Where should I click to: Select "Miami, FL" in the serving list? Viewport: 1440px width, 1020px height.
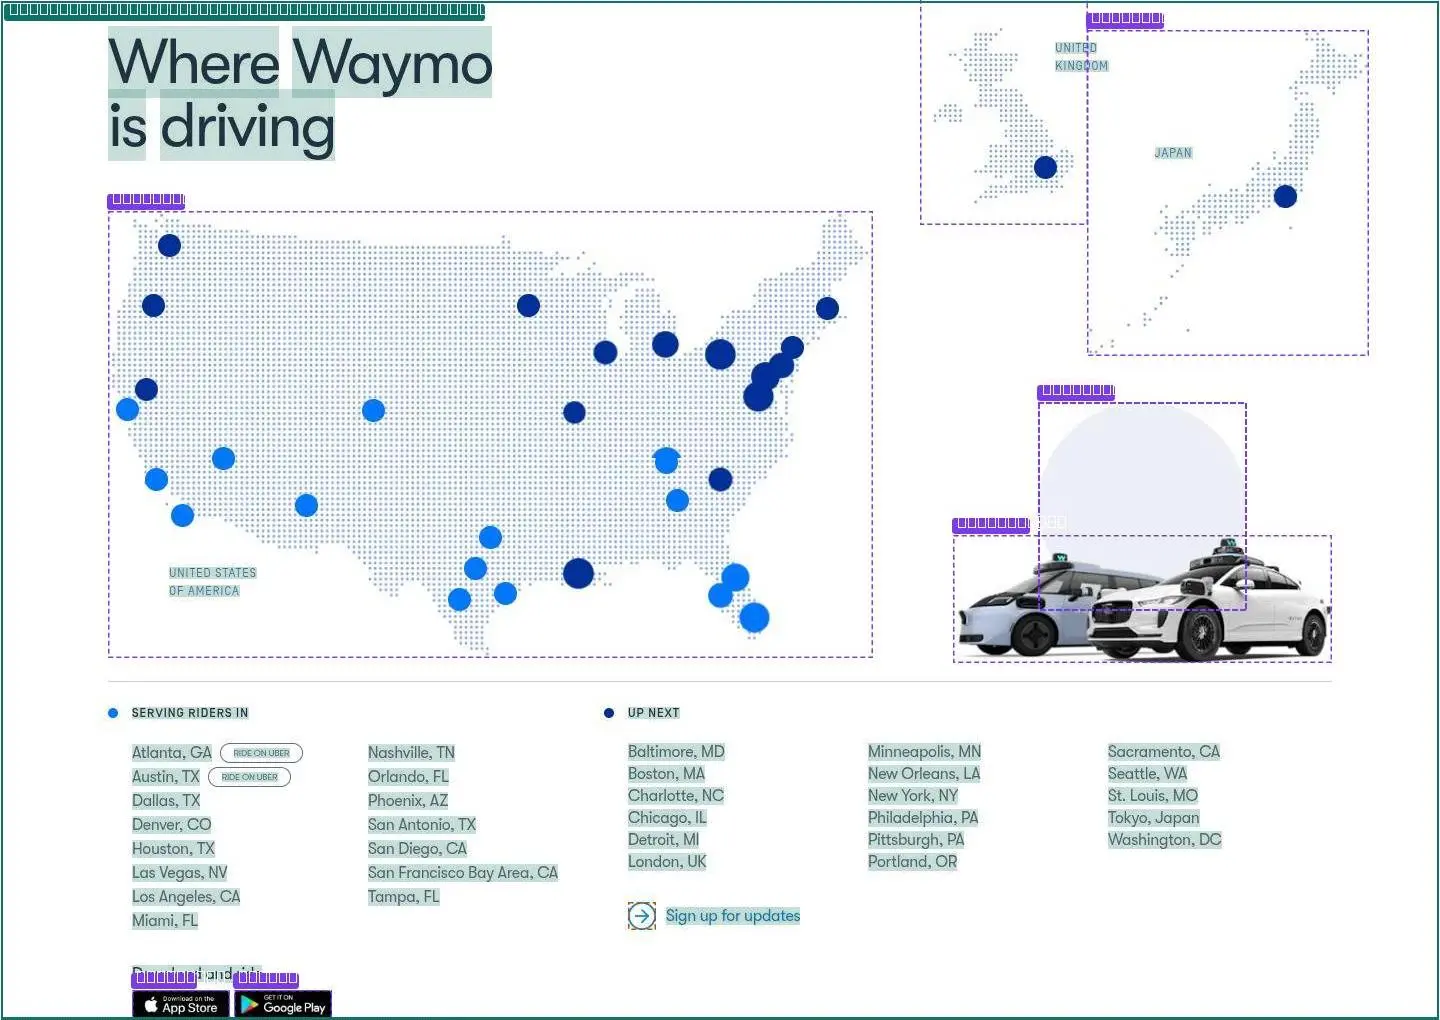(165, 921)
